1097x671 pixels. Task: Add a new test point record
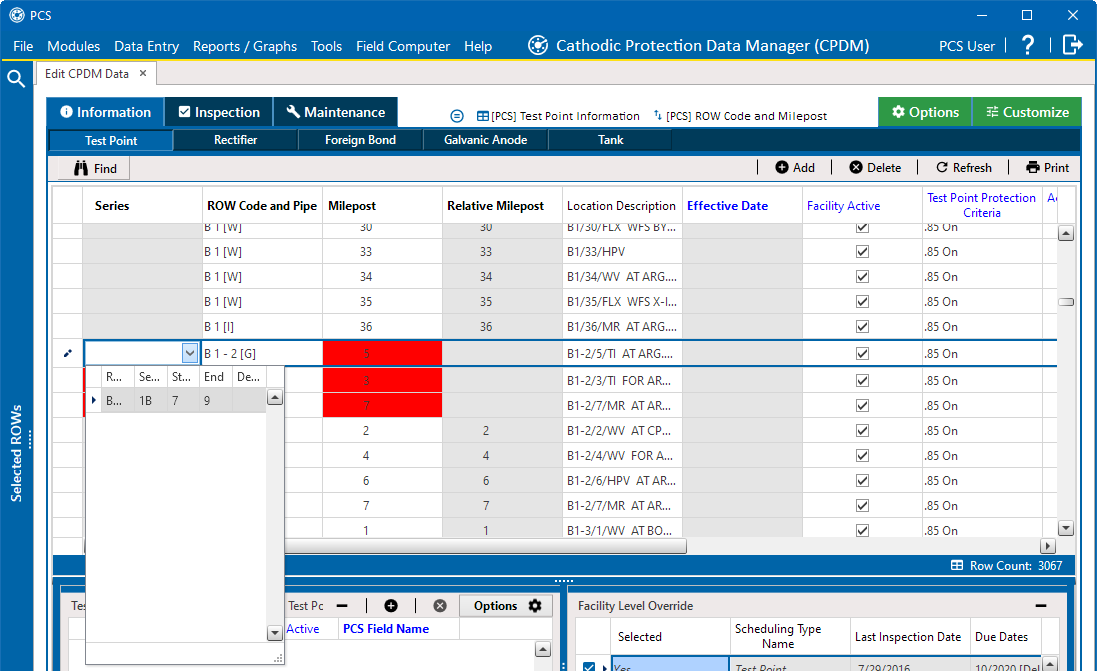click(794, 168)
